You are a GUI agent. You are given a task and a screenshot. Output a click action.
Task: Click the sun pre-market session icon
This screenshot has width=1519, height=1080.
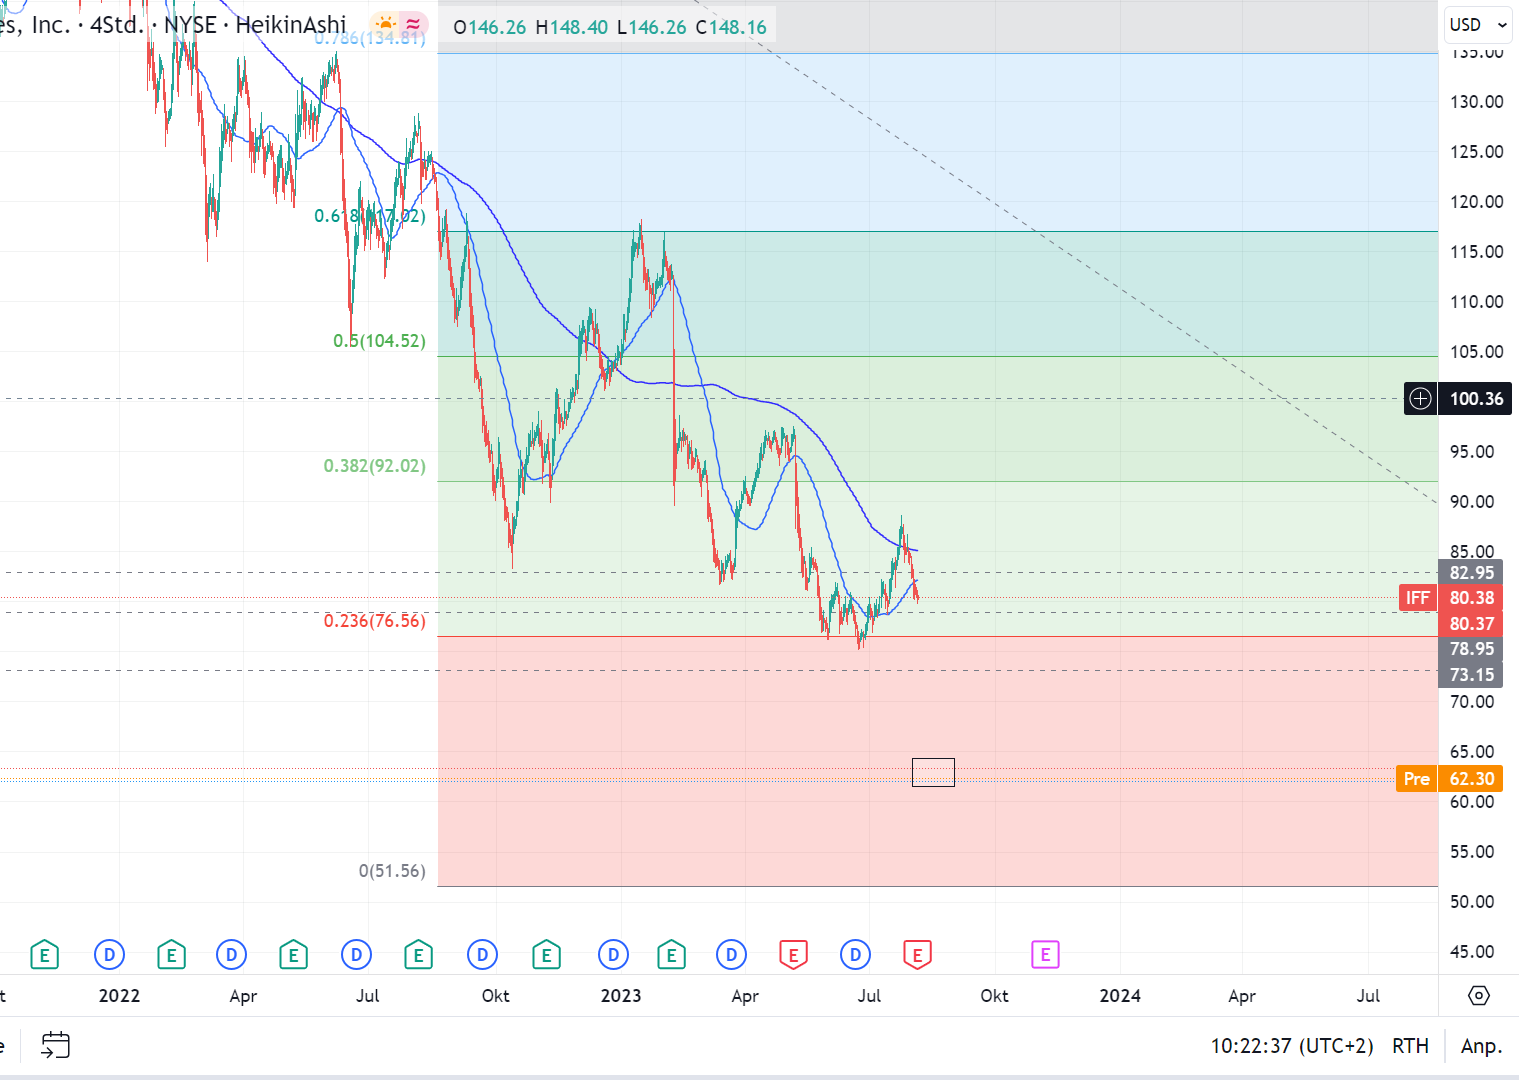(x=385, y=24)
